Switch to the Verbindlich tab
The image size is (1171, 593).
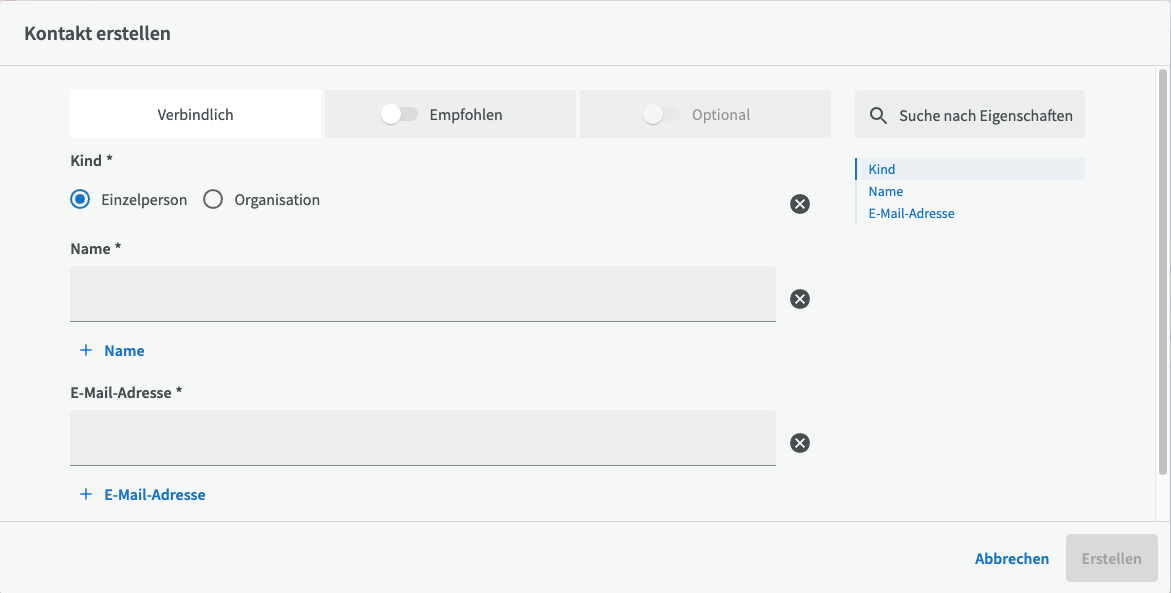pos(195,115)
